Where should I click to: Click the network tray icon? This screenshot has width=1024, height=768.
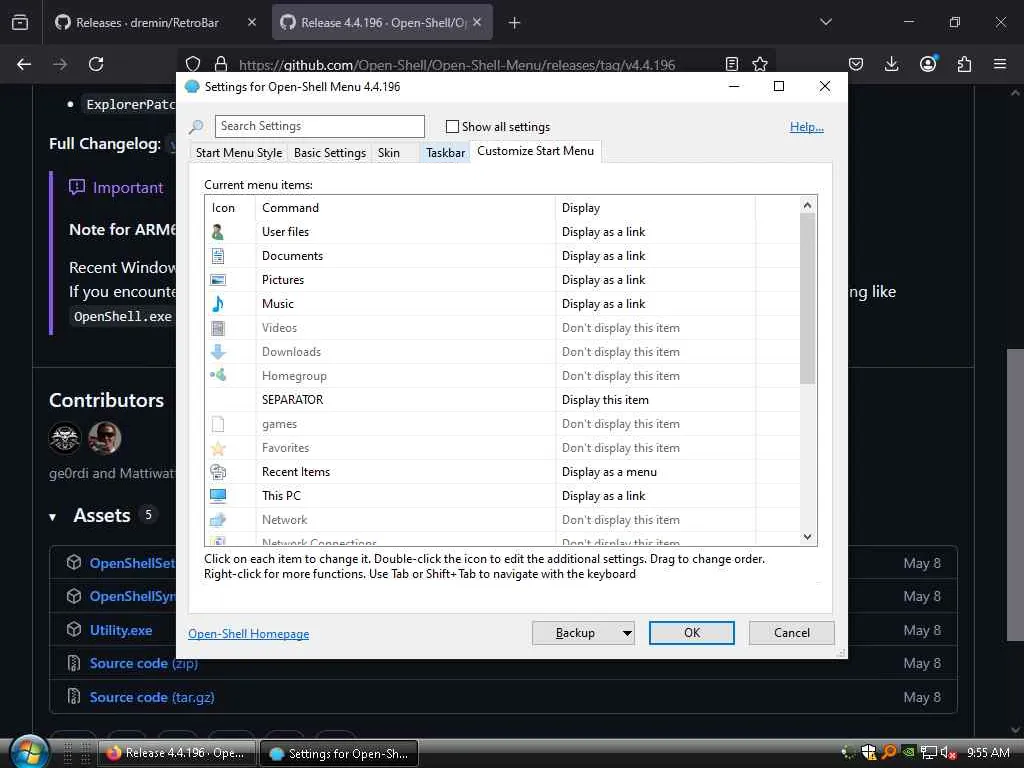click(x=929, y=753)
